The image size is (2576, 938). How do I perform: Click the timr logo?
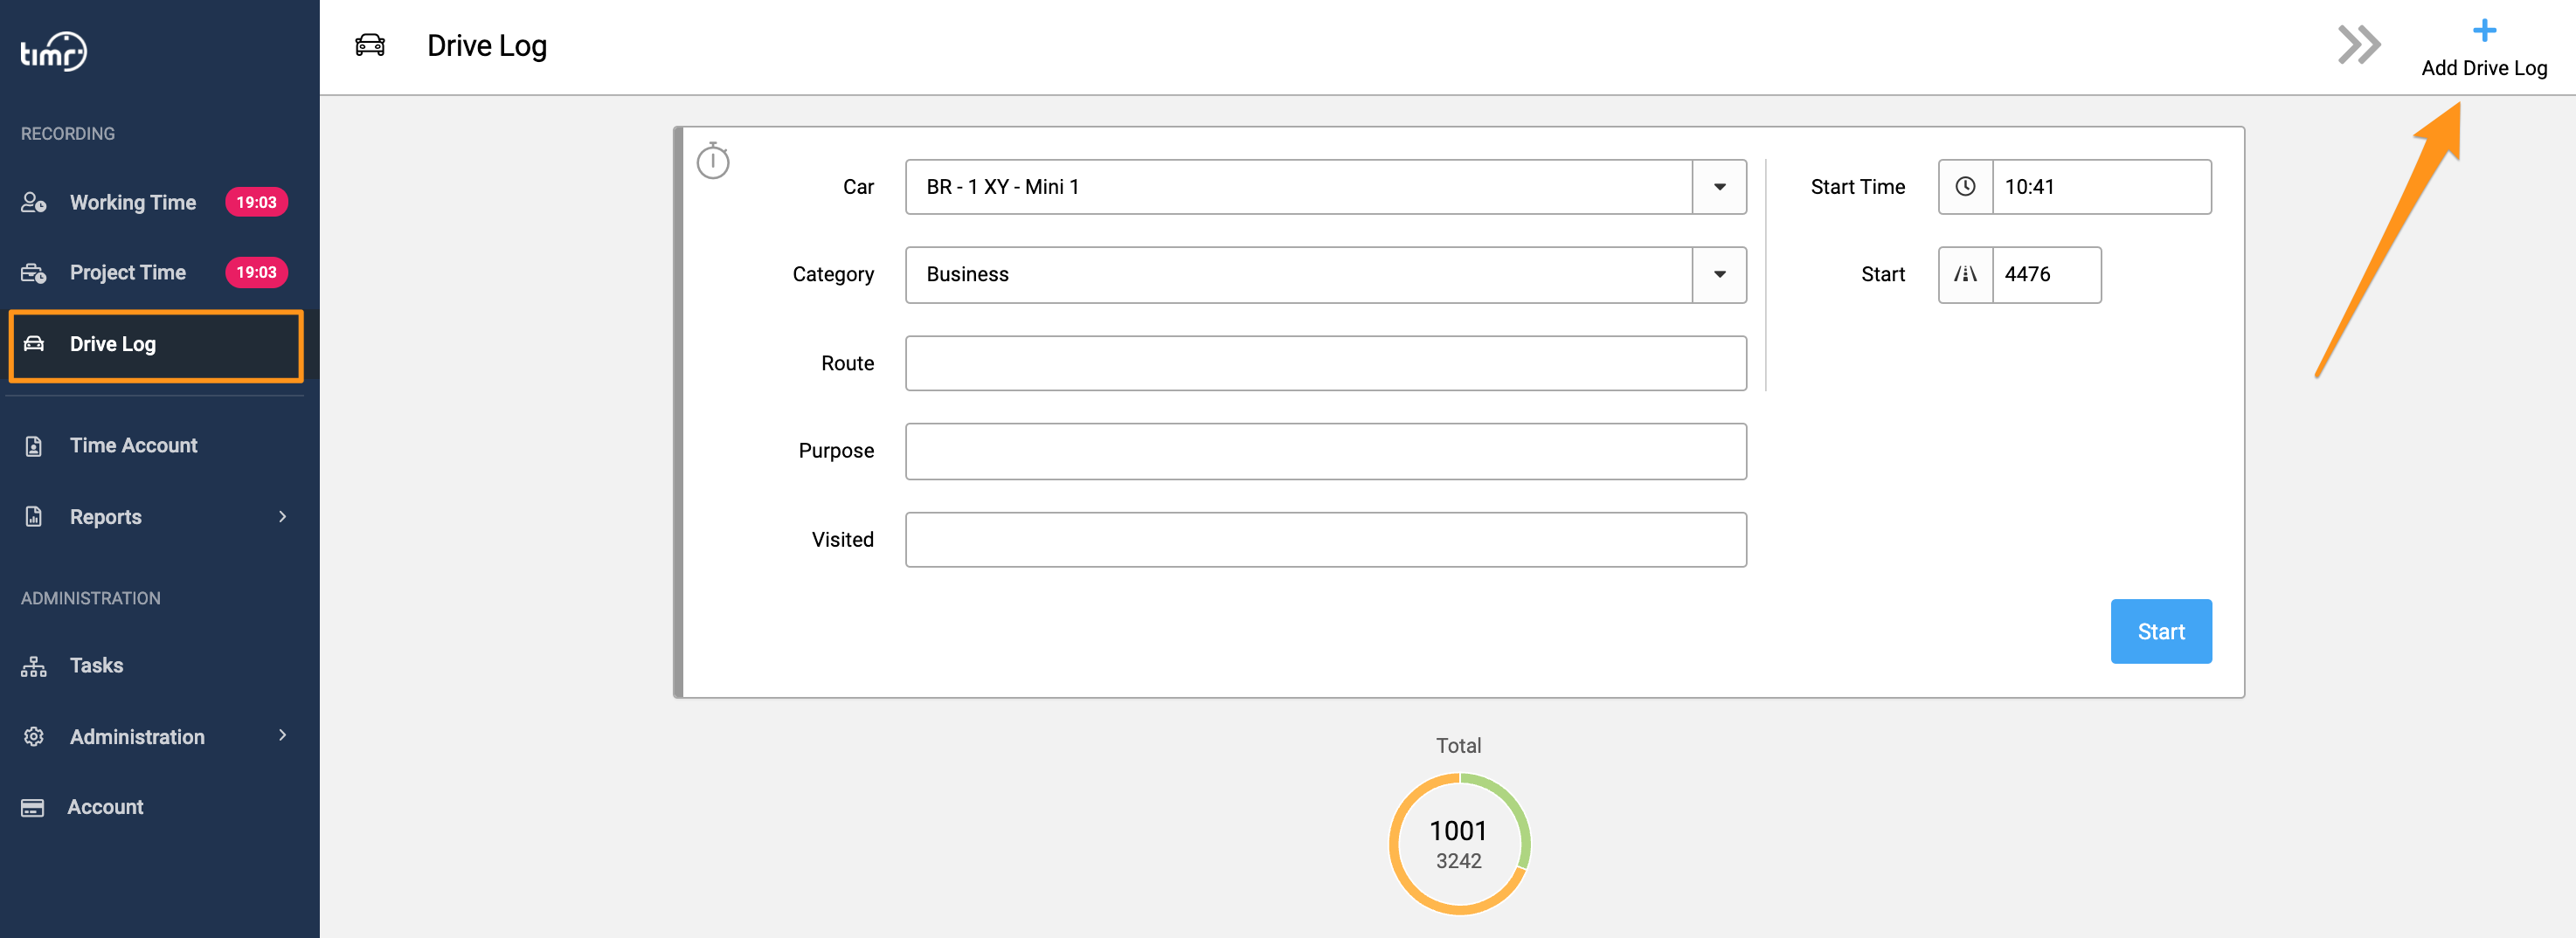[x=54, y=51]
